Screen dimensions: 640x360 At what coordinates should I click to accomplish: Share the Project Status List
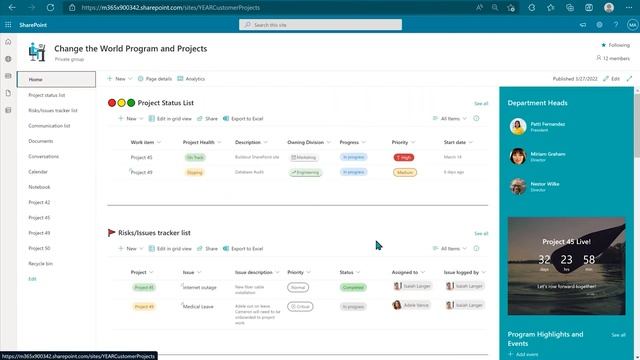[207, 118]
